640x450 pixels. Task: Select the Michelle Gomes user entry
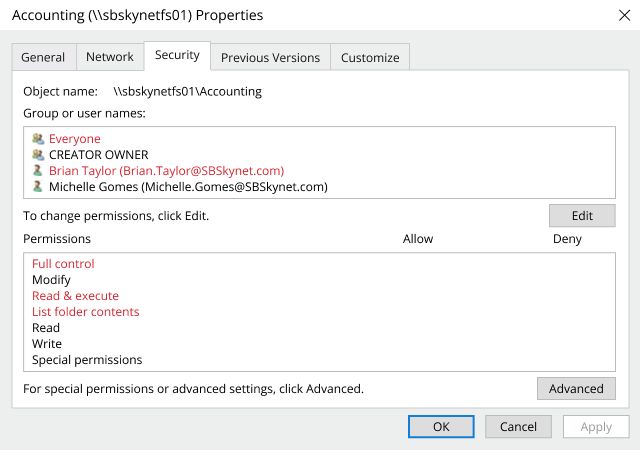(188, 187)
